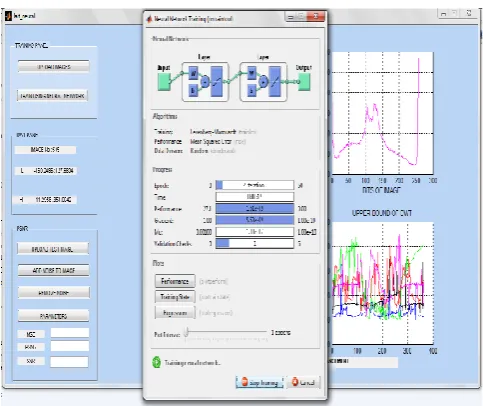
Task: Click the b bias block in second layer
Action: [251, 90]
